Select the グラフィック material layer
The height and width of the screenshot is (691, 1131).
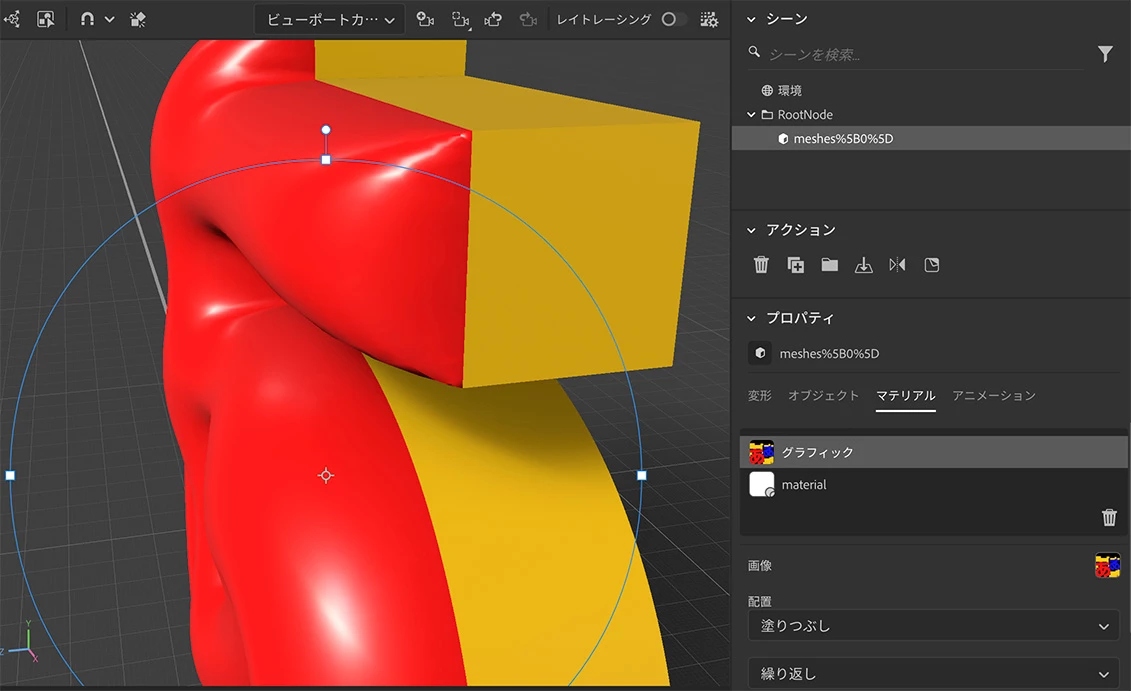[933, 452]
